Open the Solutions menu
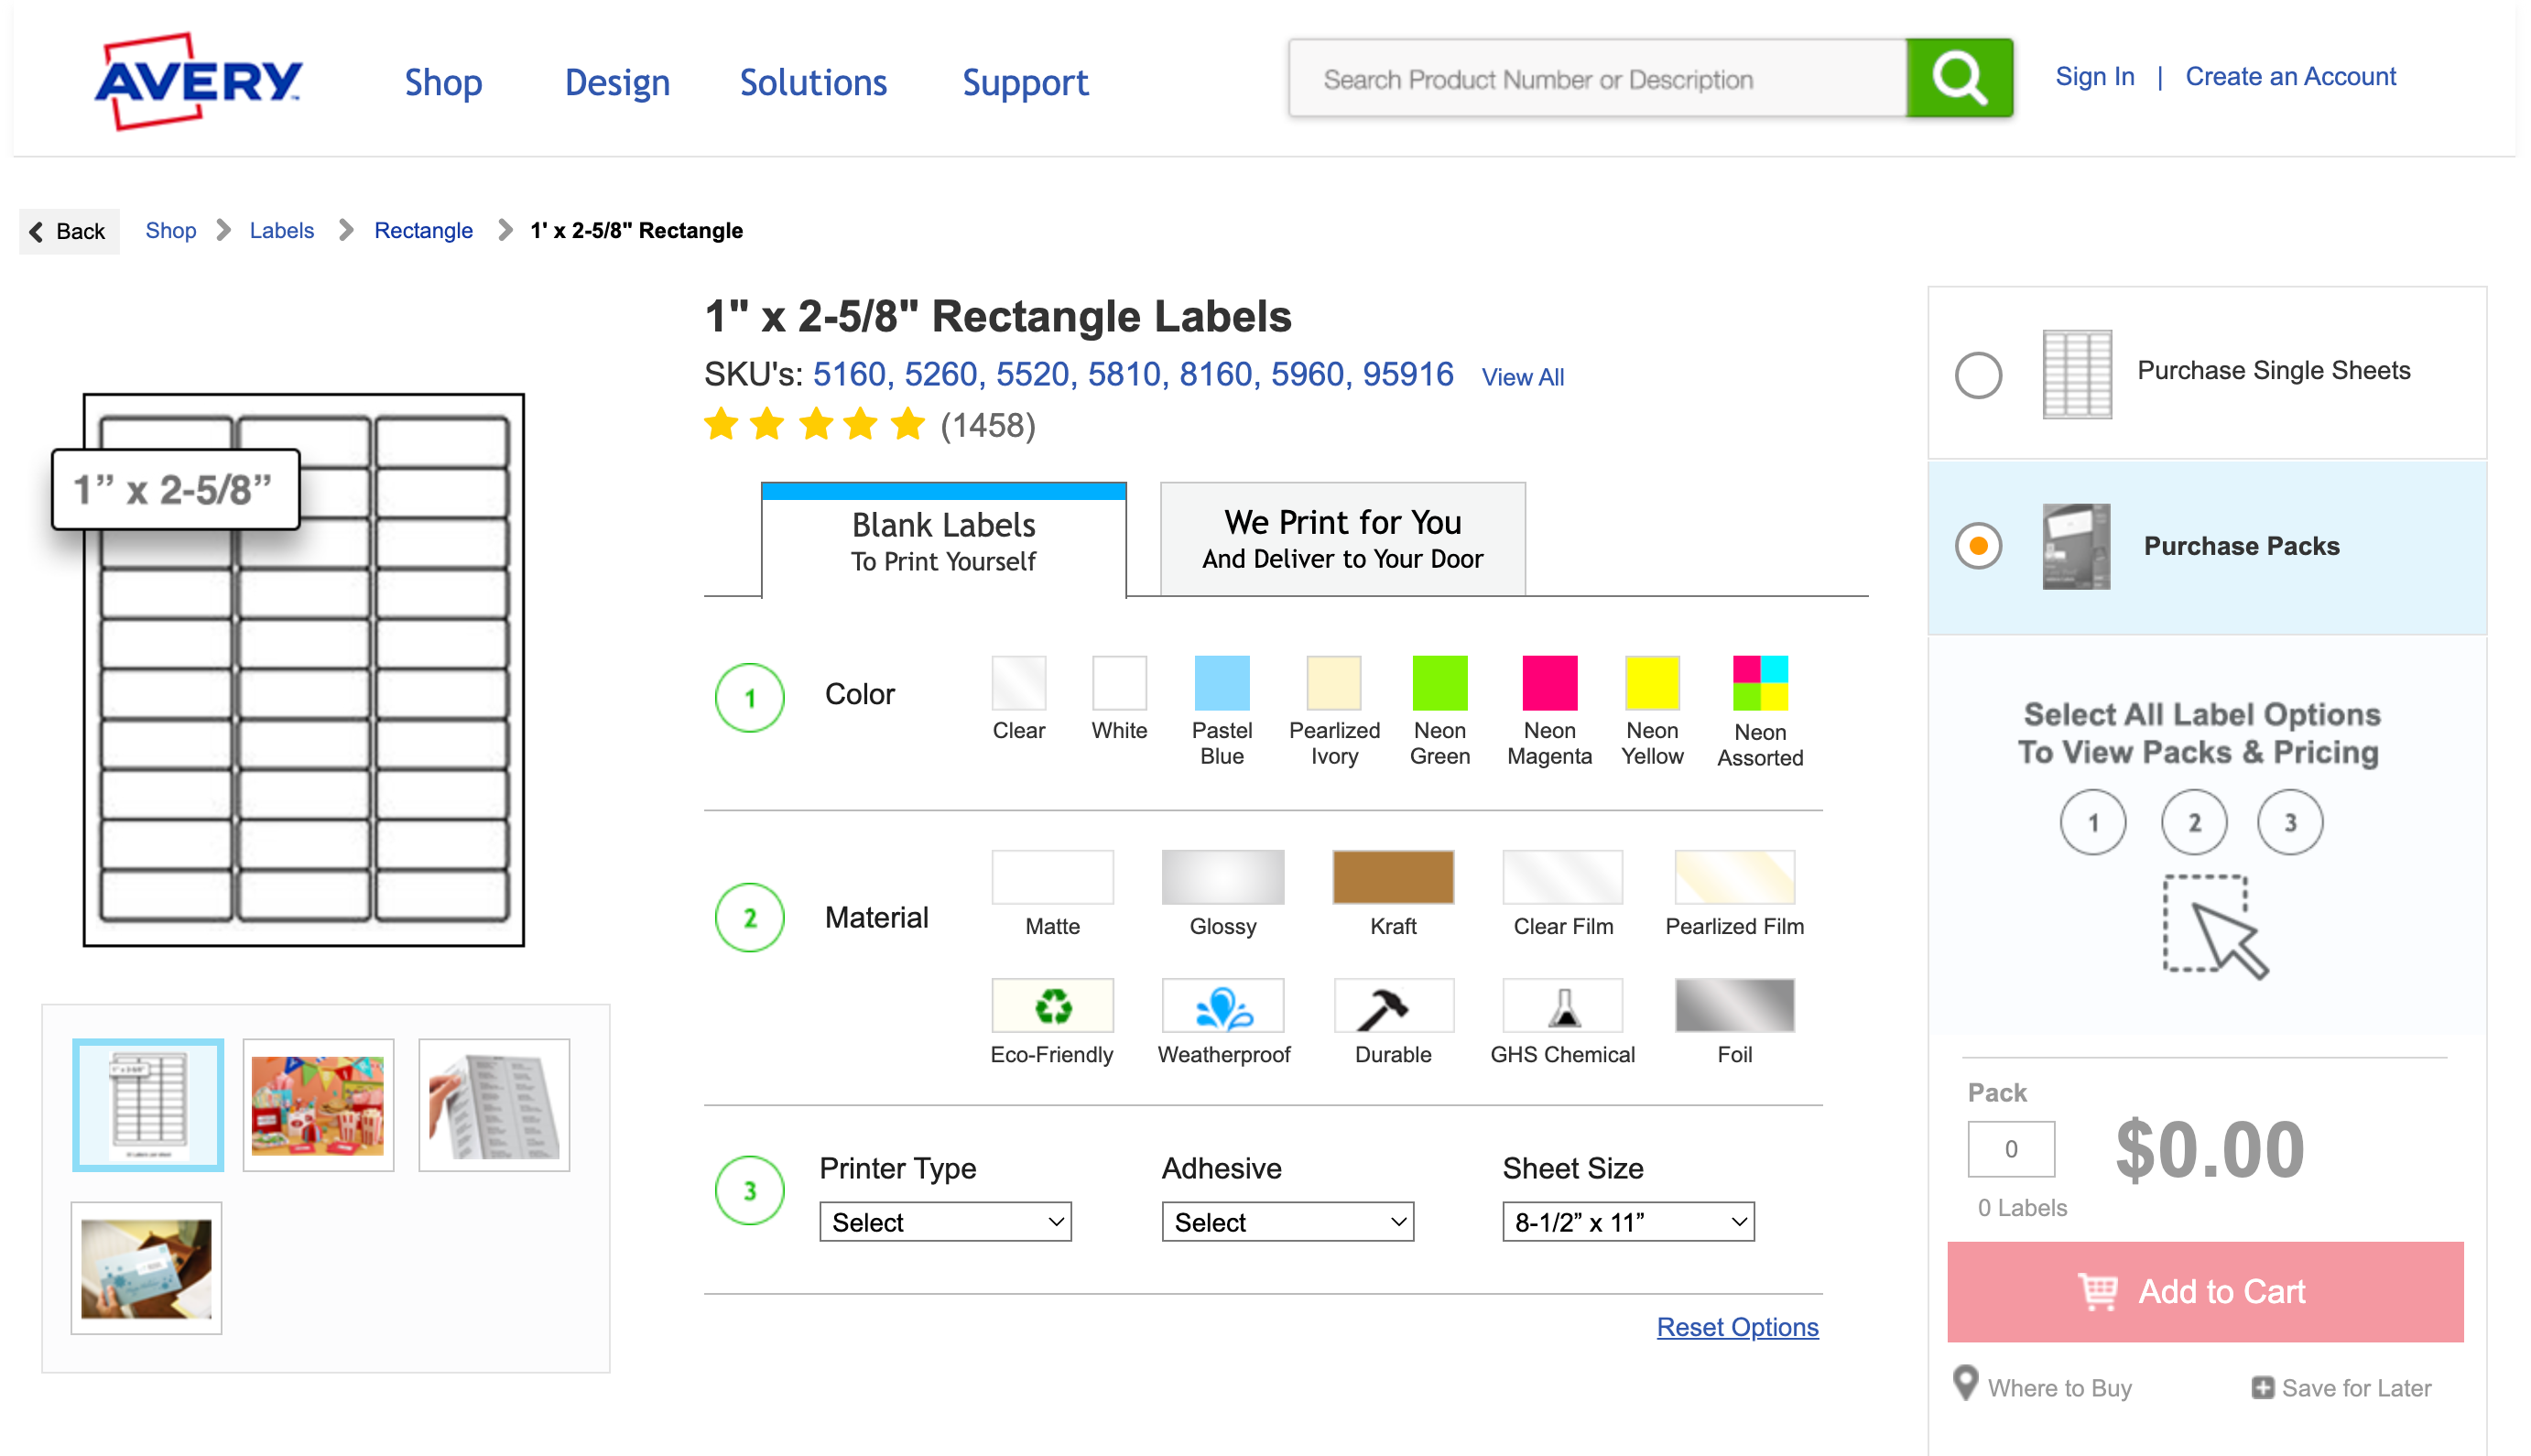2531x1456 pixels. [x=813, y=82]
